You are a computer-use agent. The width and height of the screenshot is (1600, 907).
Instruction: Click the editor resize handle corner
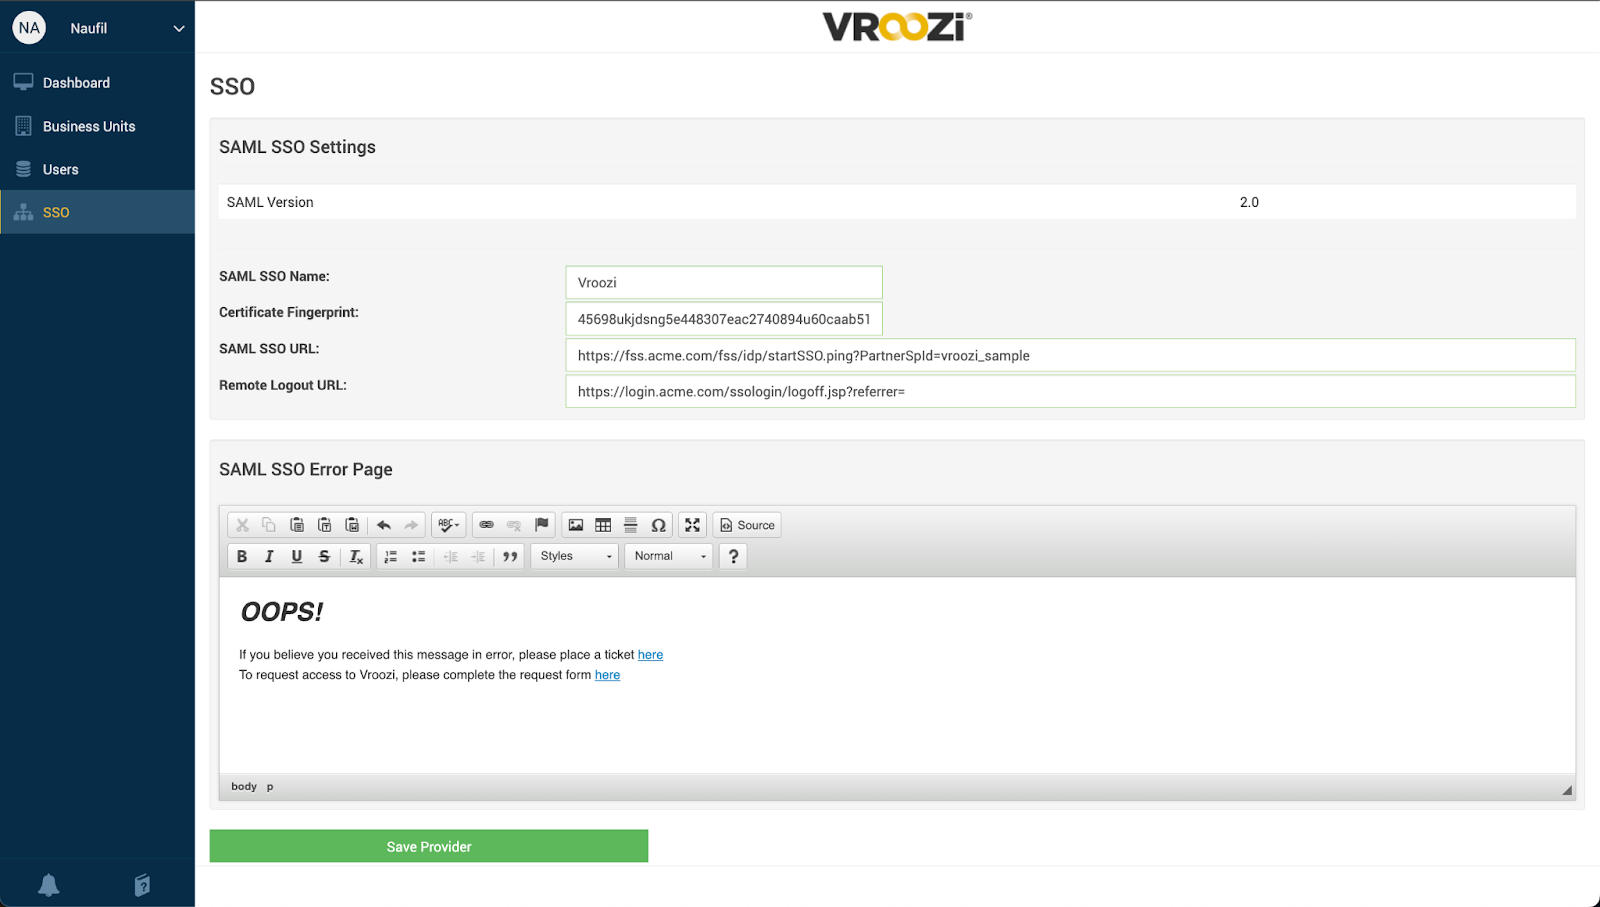pos(1567,790)
